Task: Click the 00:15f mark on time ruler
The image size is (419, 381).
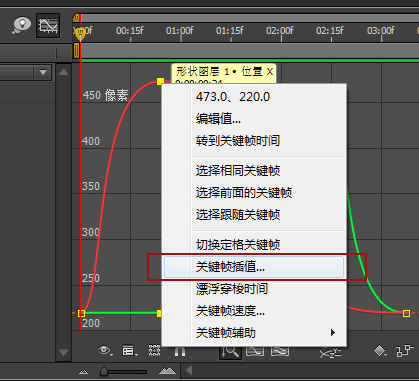Action: tap(130, 31)
